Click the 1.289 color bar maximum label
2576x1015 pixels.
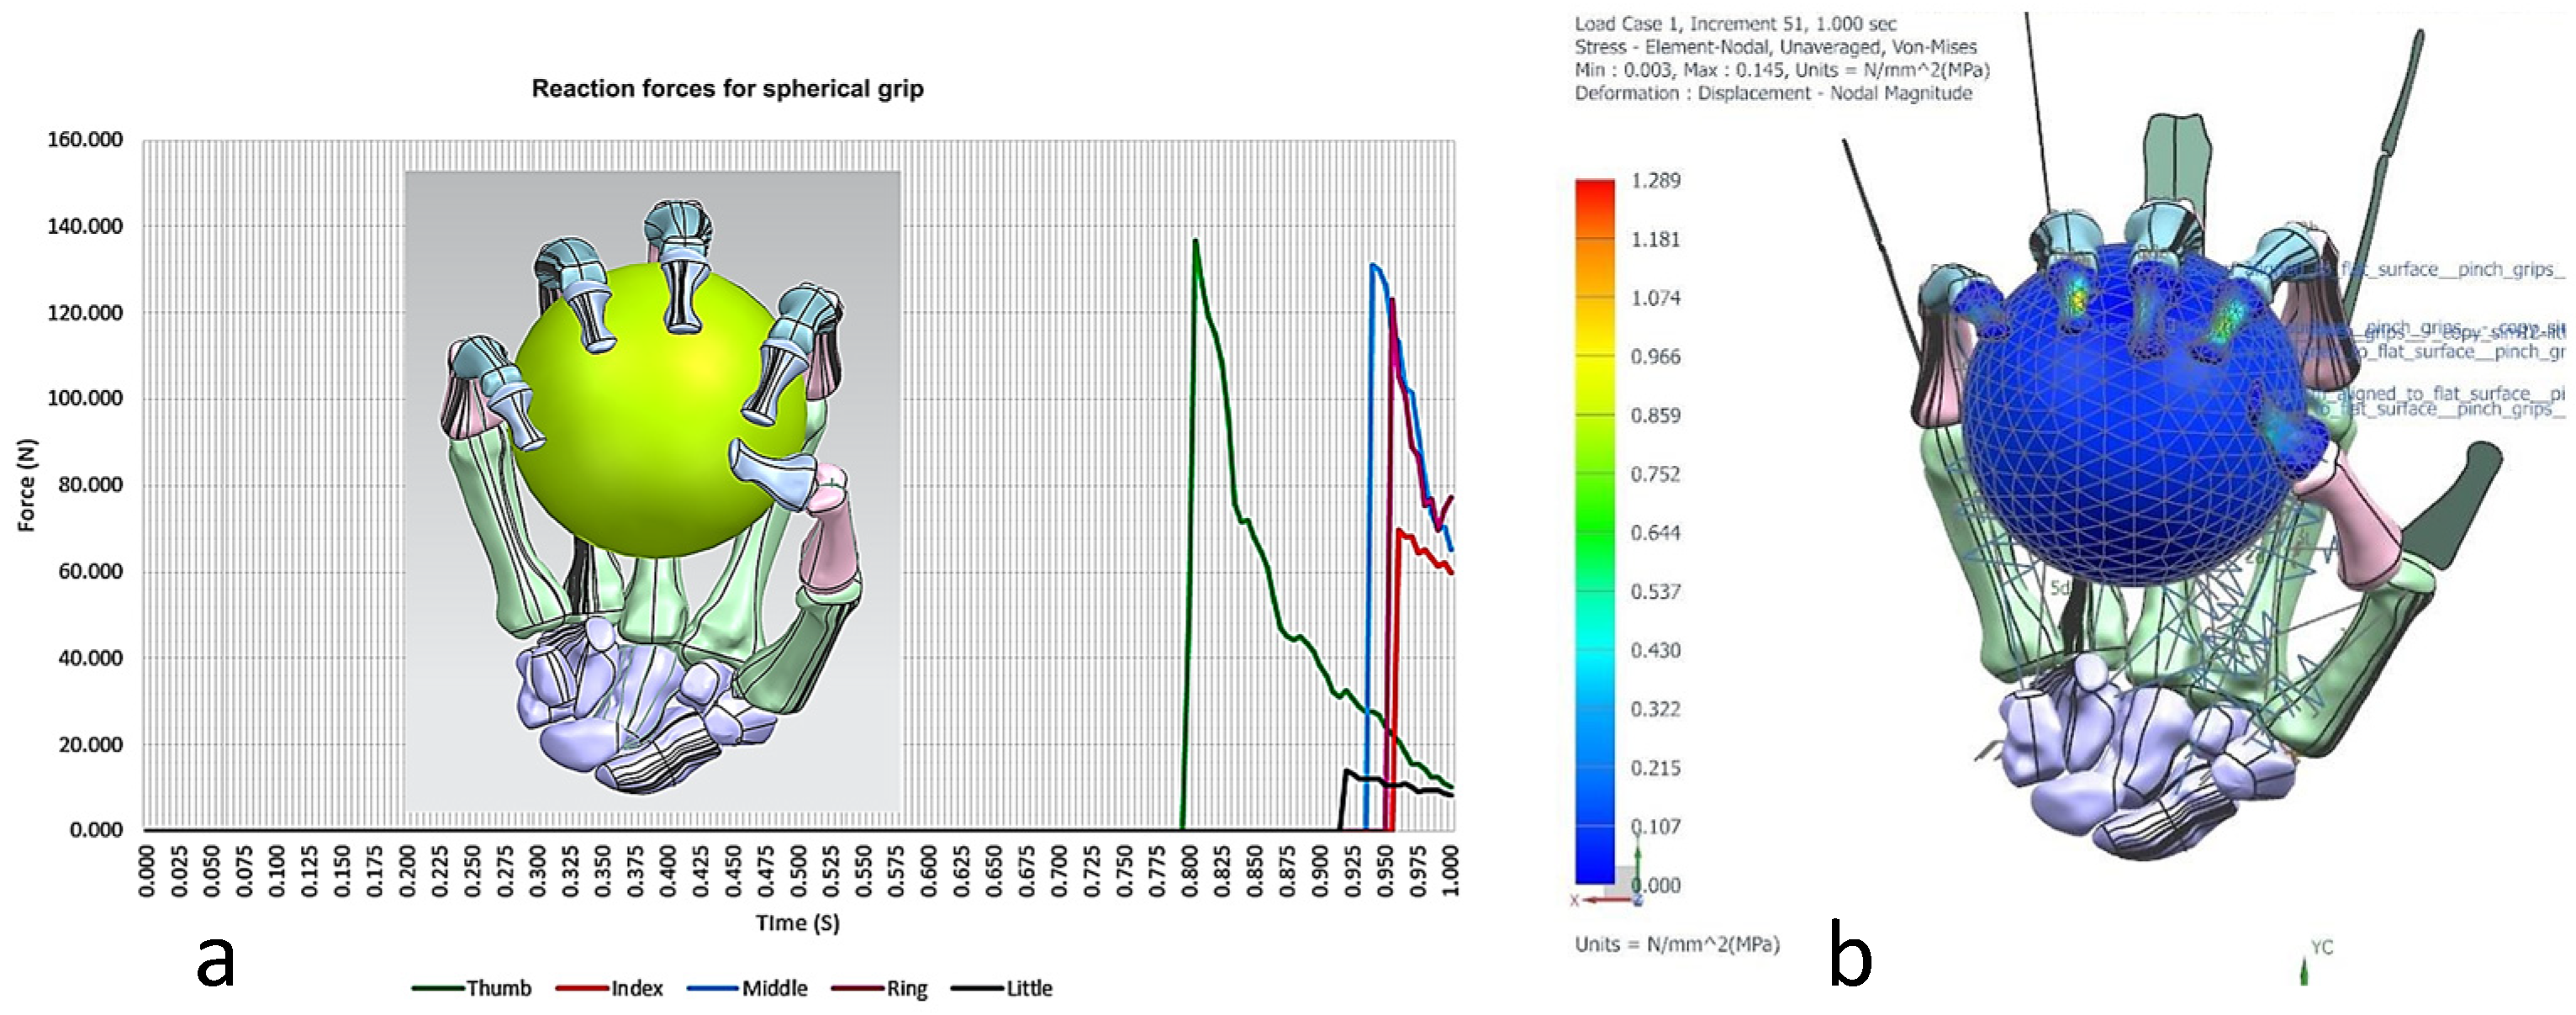[1655, 181]
